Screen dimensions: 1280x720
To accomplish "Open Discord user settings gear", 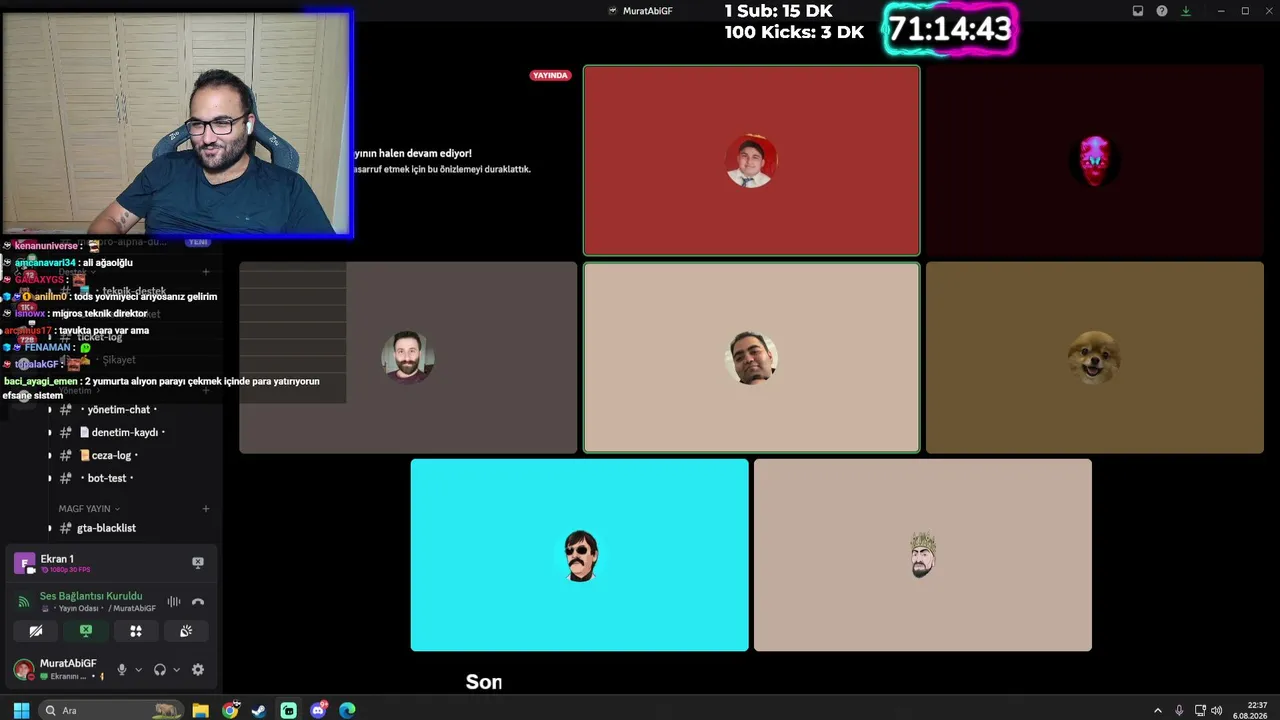I will 198,670.
